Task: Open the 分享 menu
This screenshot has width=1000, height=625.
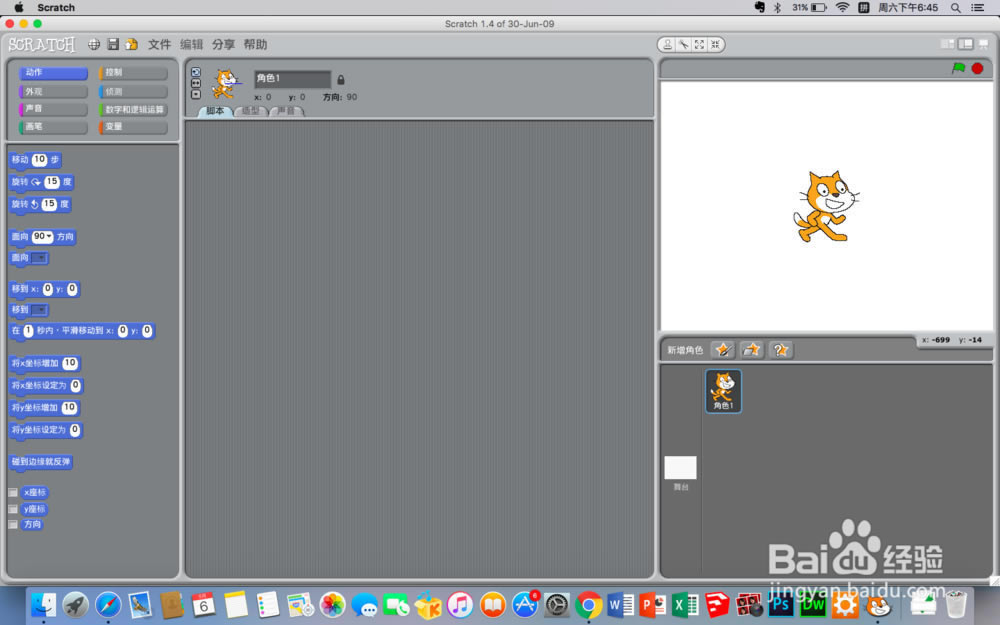Action: click(x=223, y=44)
